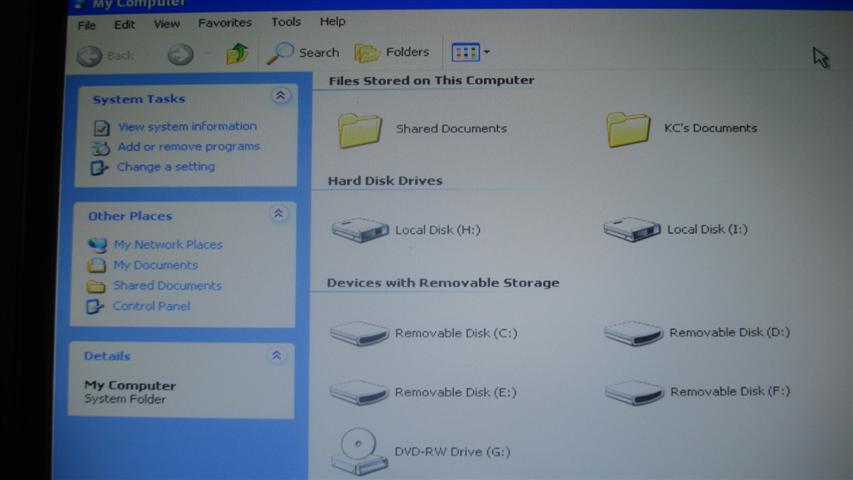Click the 'Removable Disk (D:)' label
Screen dimensions: 853x480
[730, 332]
